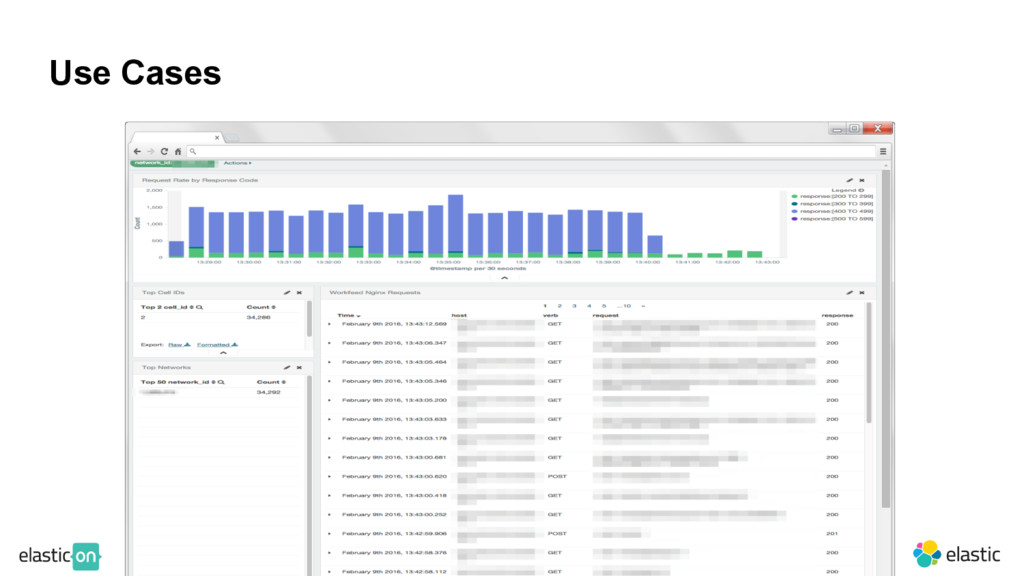Select response 400 TO 499 legend color
The image size is (1024, 576).
(x=794, y=211)
